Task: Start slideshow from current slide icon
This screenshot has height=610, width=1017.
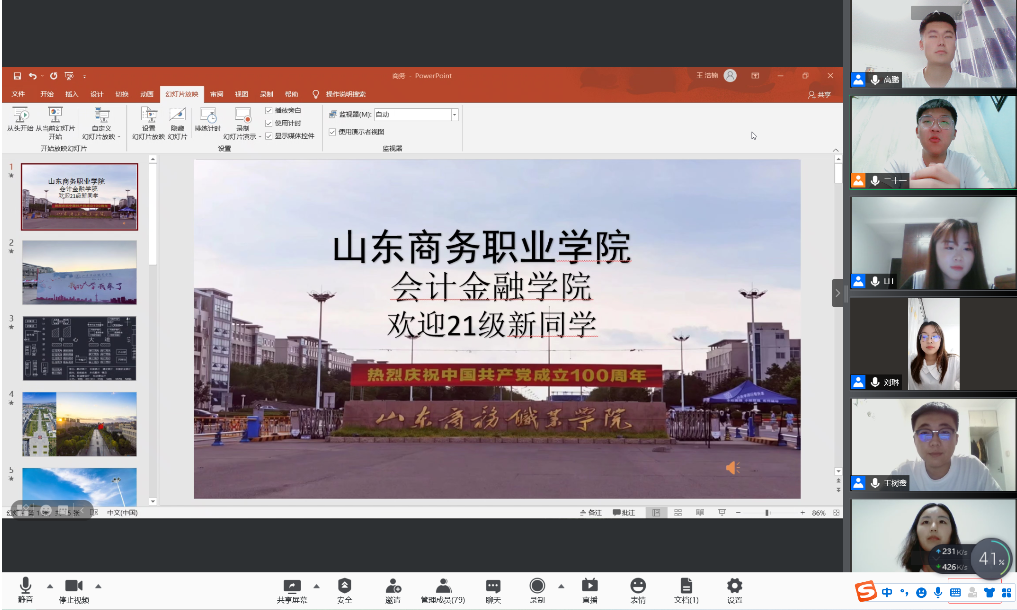Action: [55, 117]
